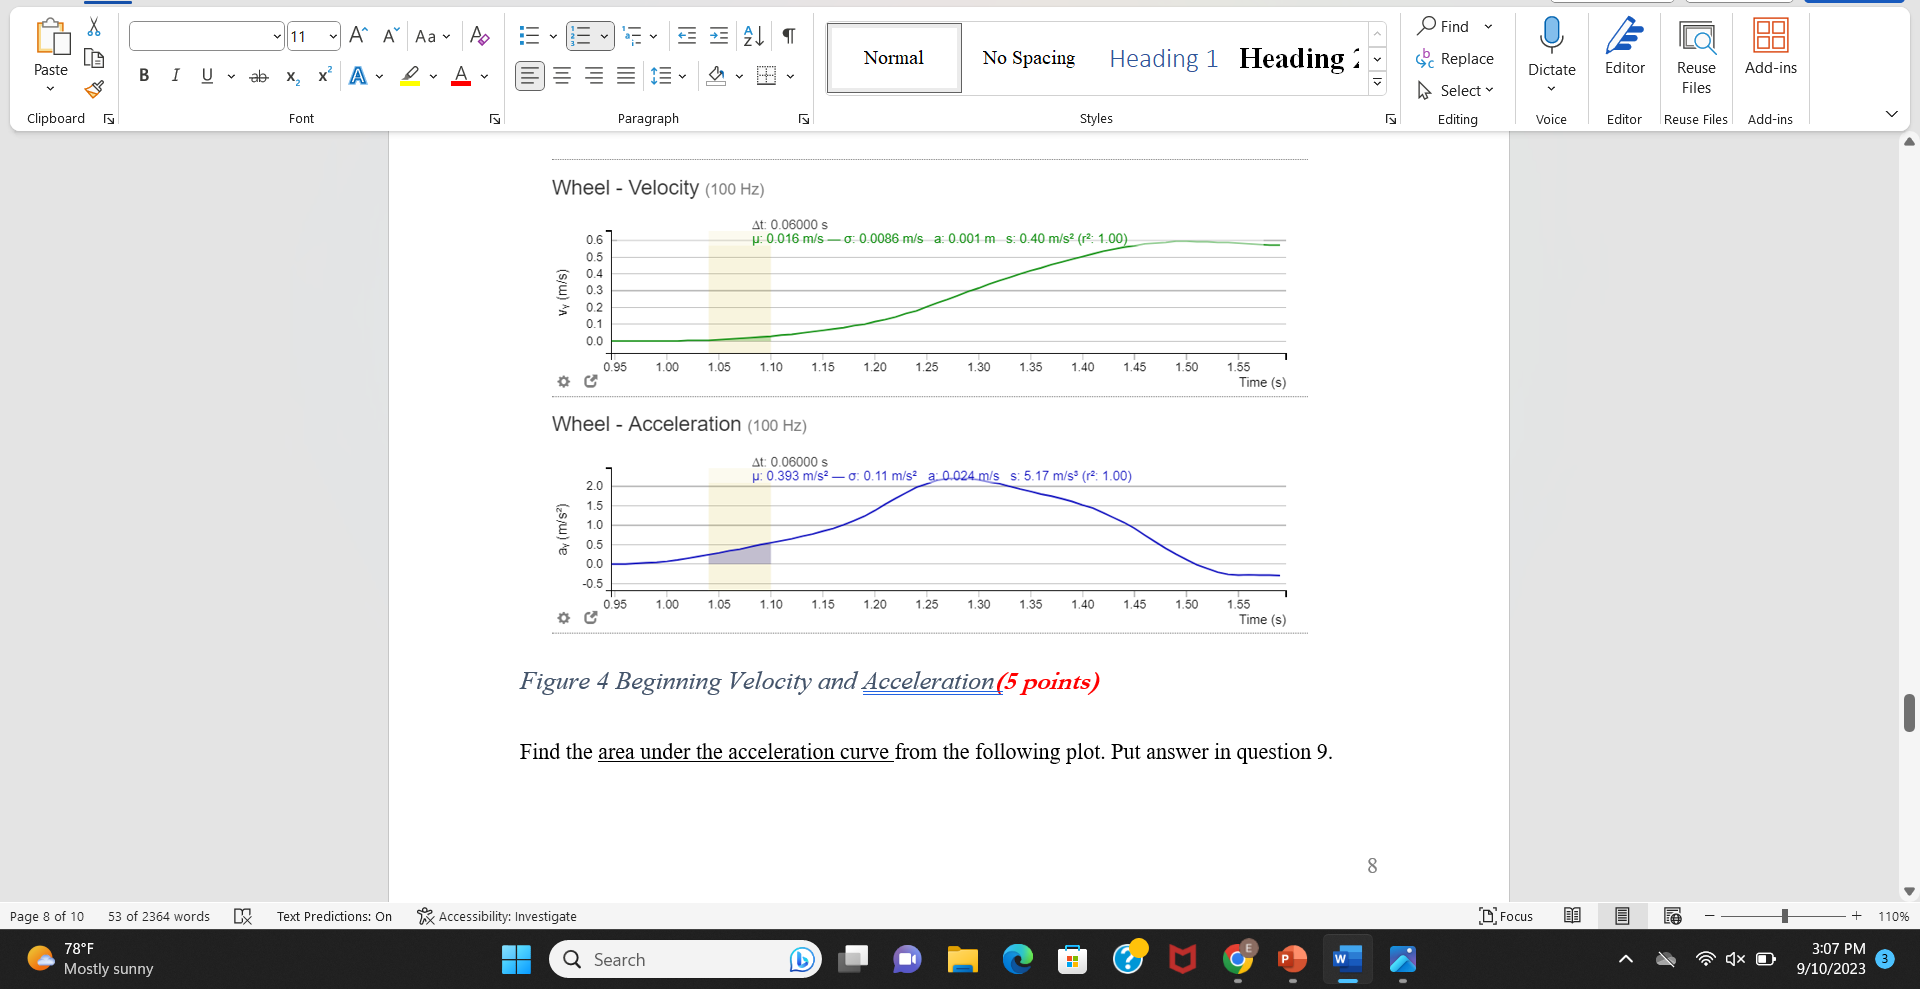Click the Clear All Formatting icon
This screenshot has width=1920, height=989.
479,37
